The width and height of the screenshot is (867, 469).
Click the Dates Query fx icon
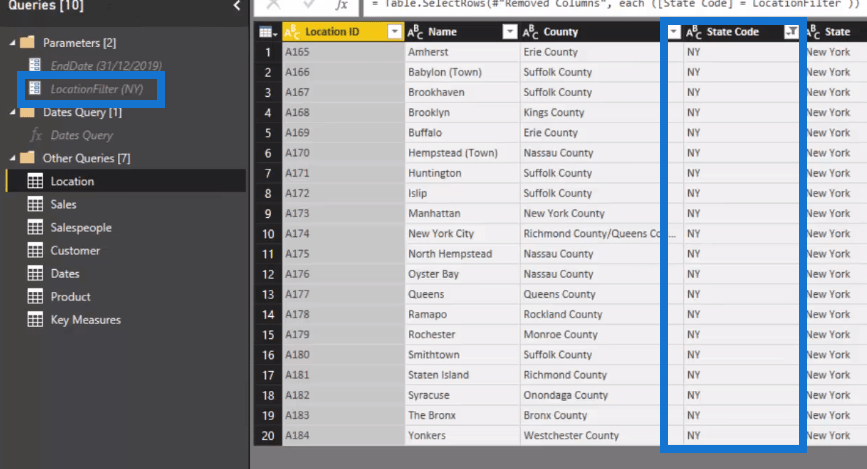pos(36,135)
